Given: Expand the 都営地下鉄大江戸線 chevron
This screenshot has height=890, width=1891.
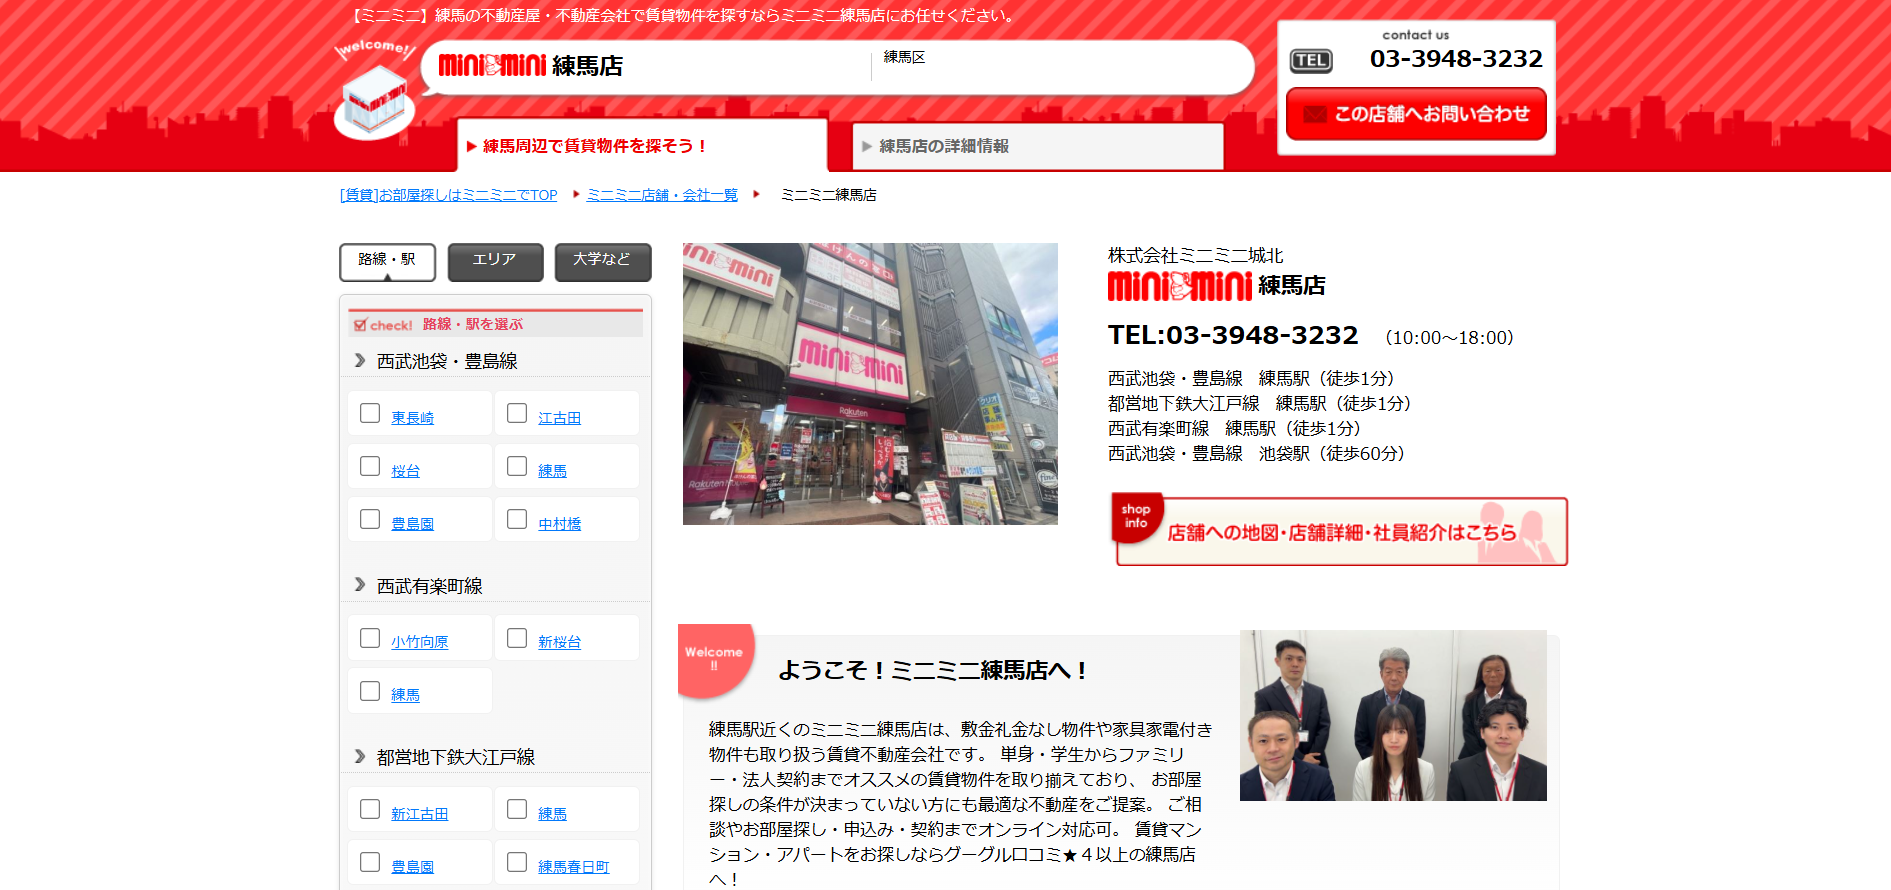Looking at the screenshot, I should click(360, 756).
